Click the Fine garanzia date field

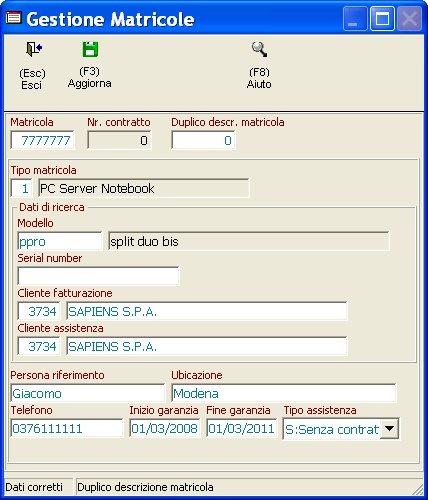241,428
